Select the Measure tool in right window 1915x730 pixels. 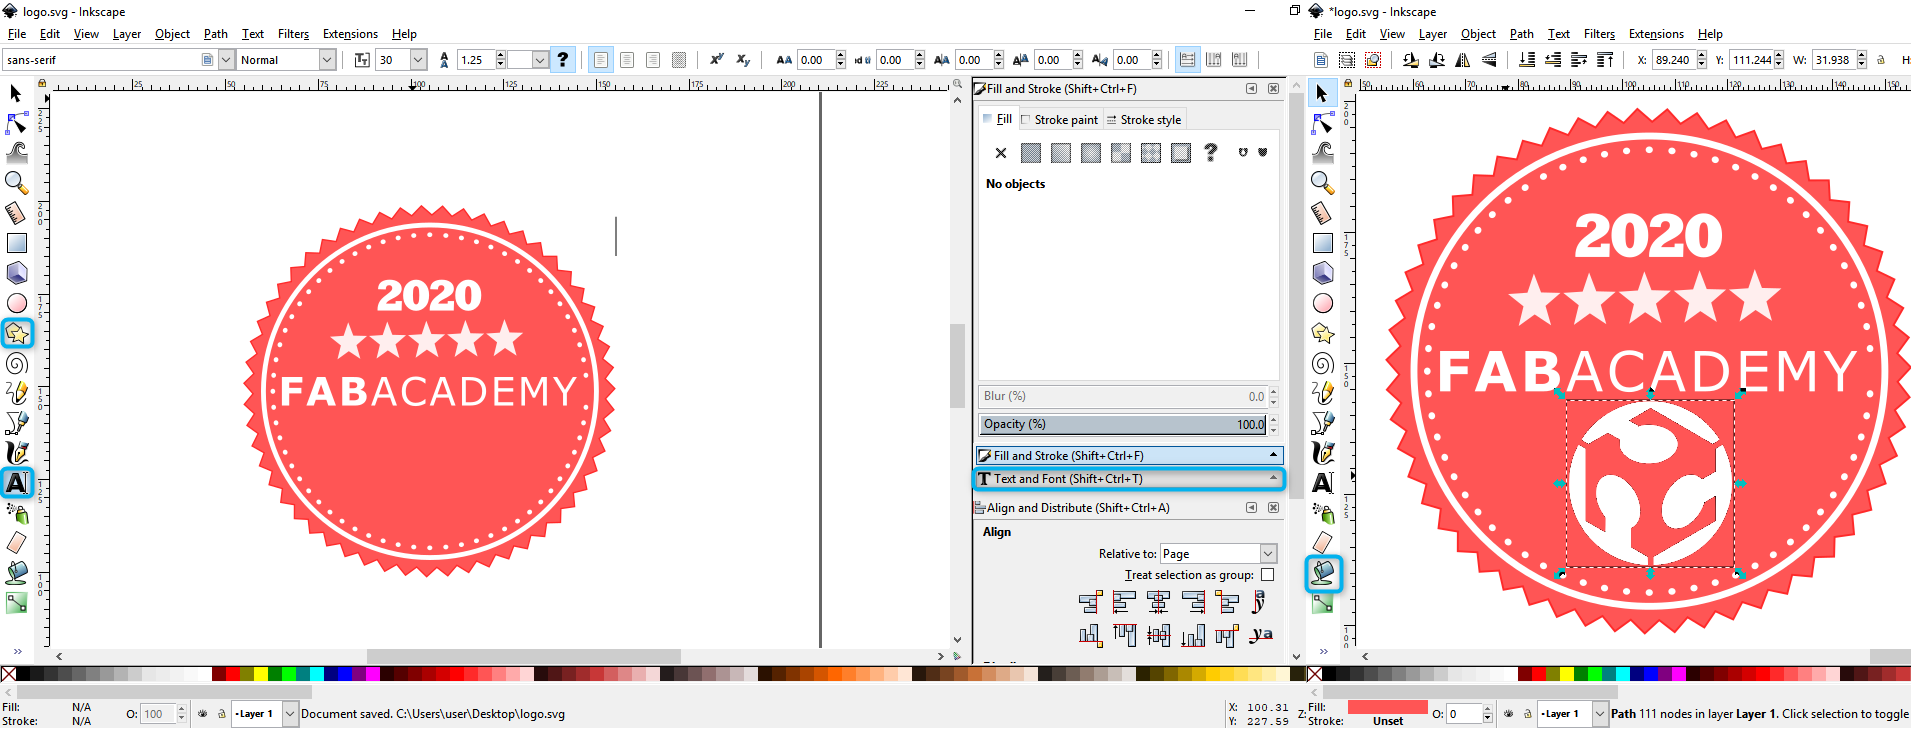[x=1323, y=213]
